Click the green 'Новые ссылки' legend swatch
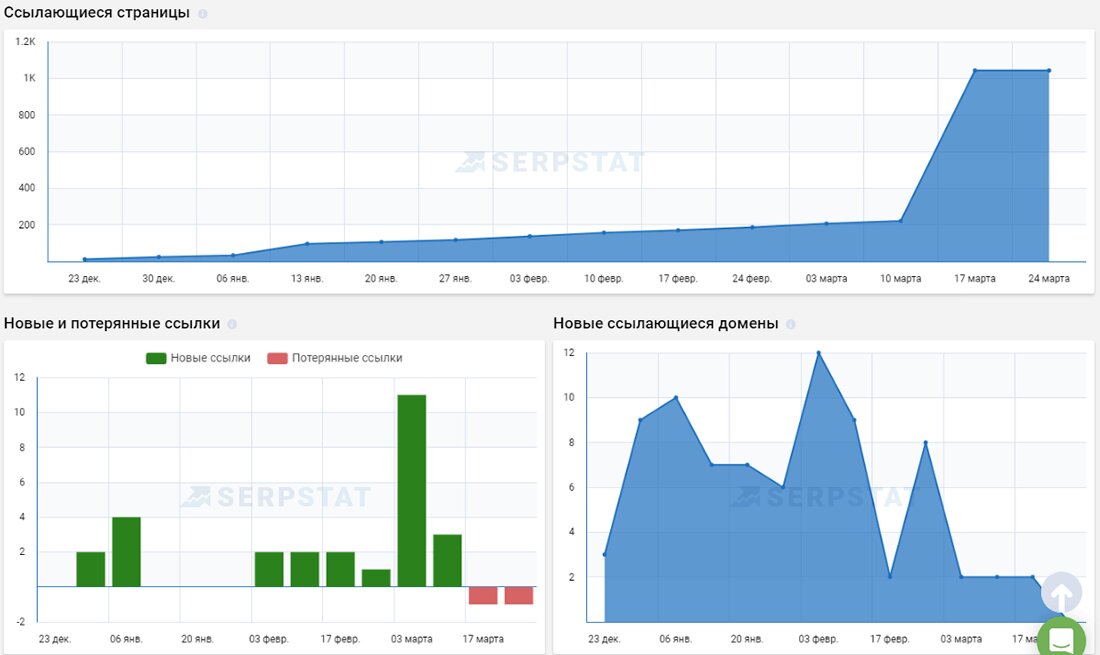The image size is (1100, 655). (x=156, y=358)
